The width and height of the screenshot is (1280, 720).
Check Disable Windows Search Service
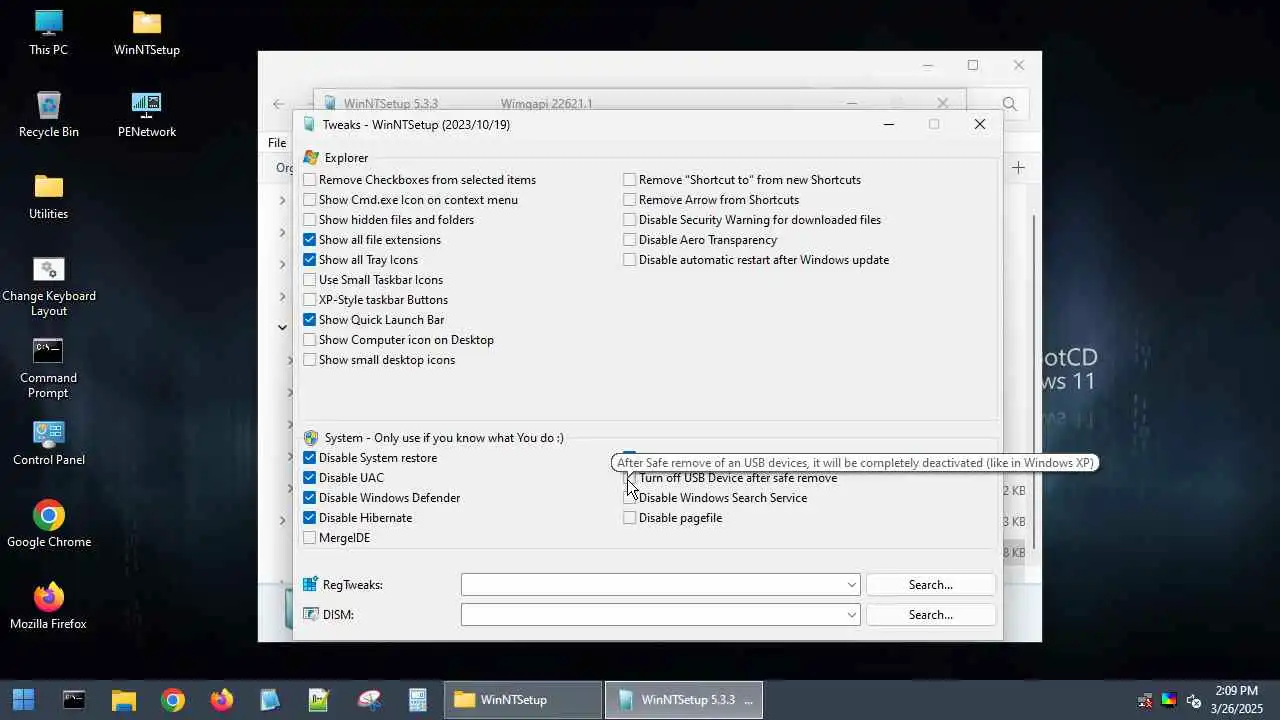point(630,498)
